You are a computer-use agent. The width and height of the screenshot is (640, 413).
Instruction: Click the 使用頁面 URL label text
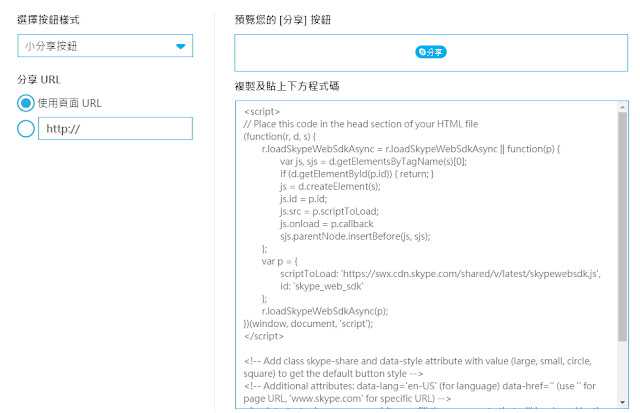pyautogui.click(x=69, y=103)
